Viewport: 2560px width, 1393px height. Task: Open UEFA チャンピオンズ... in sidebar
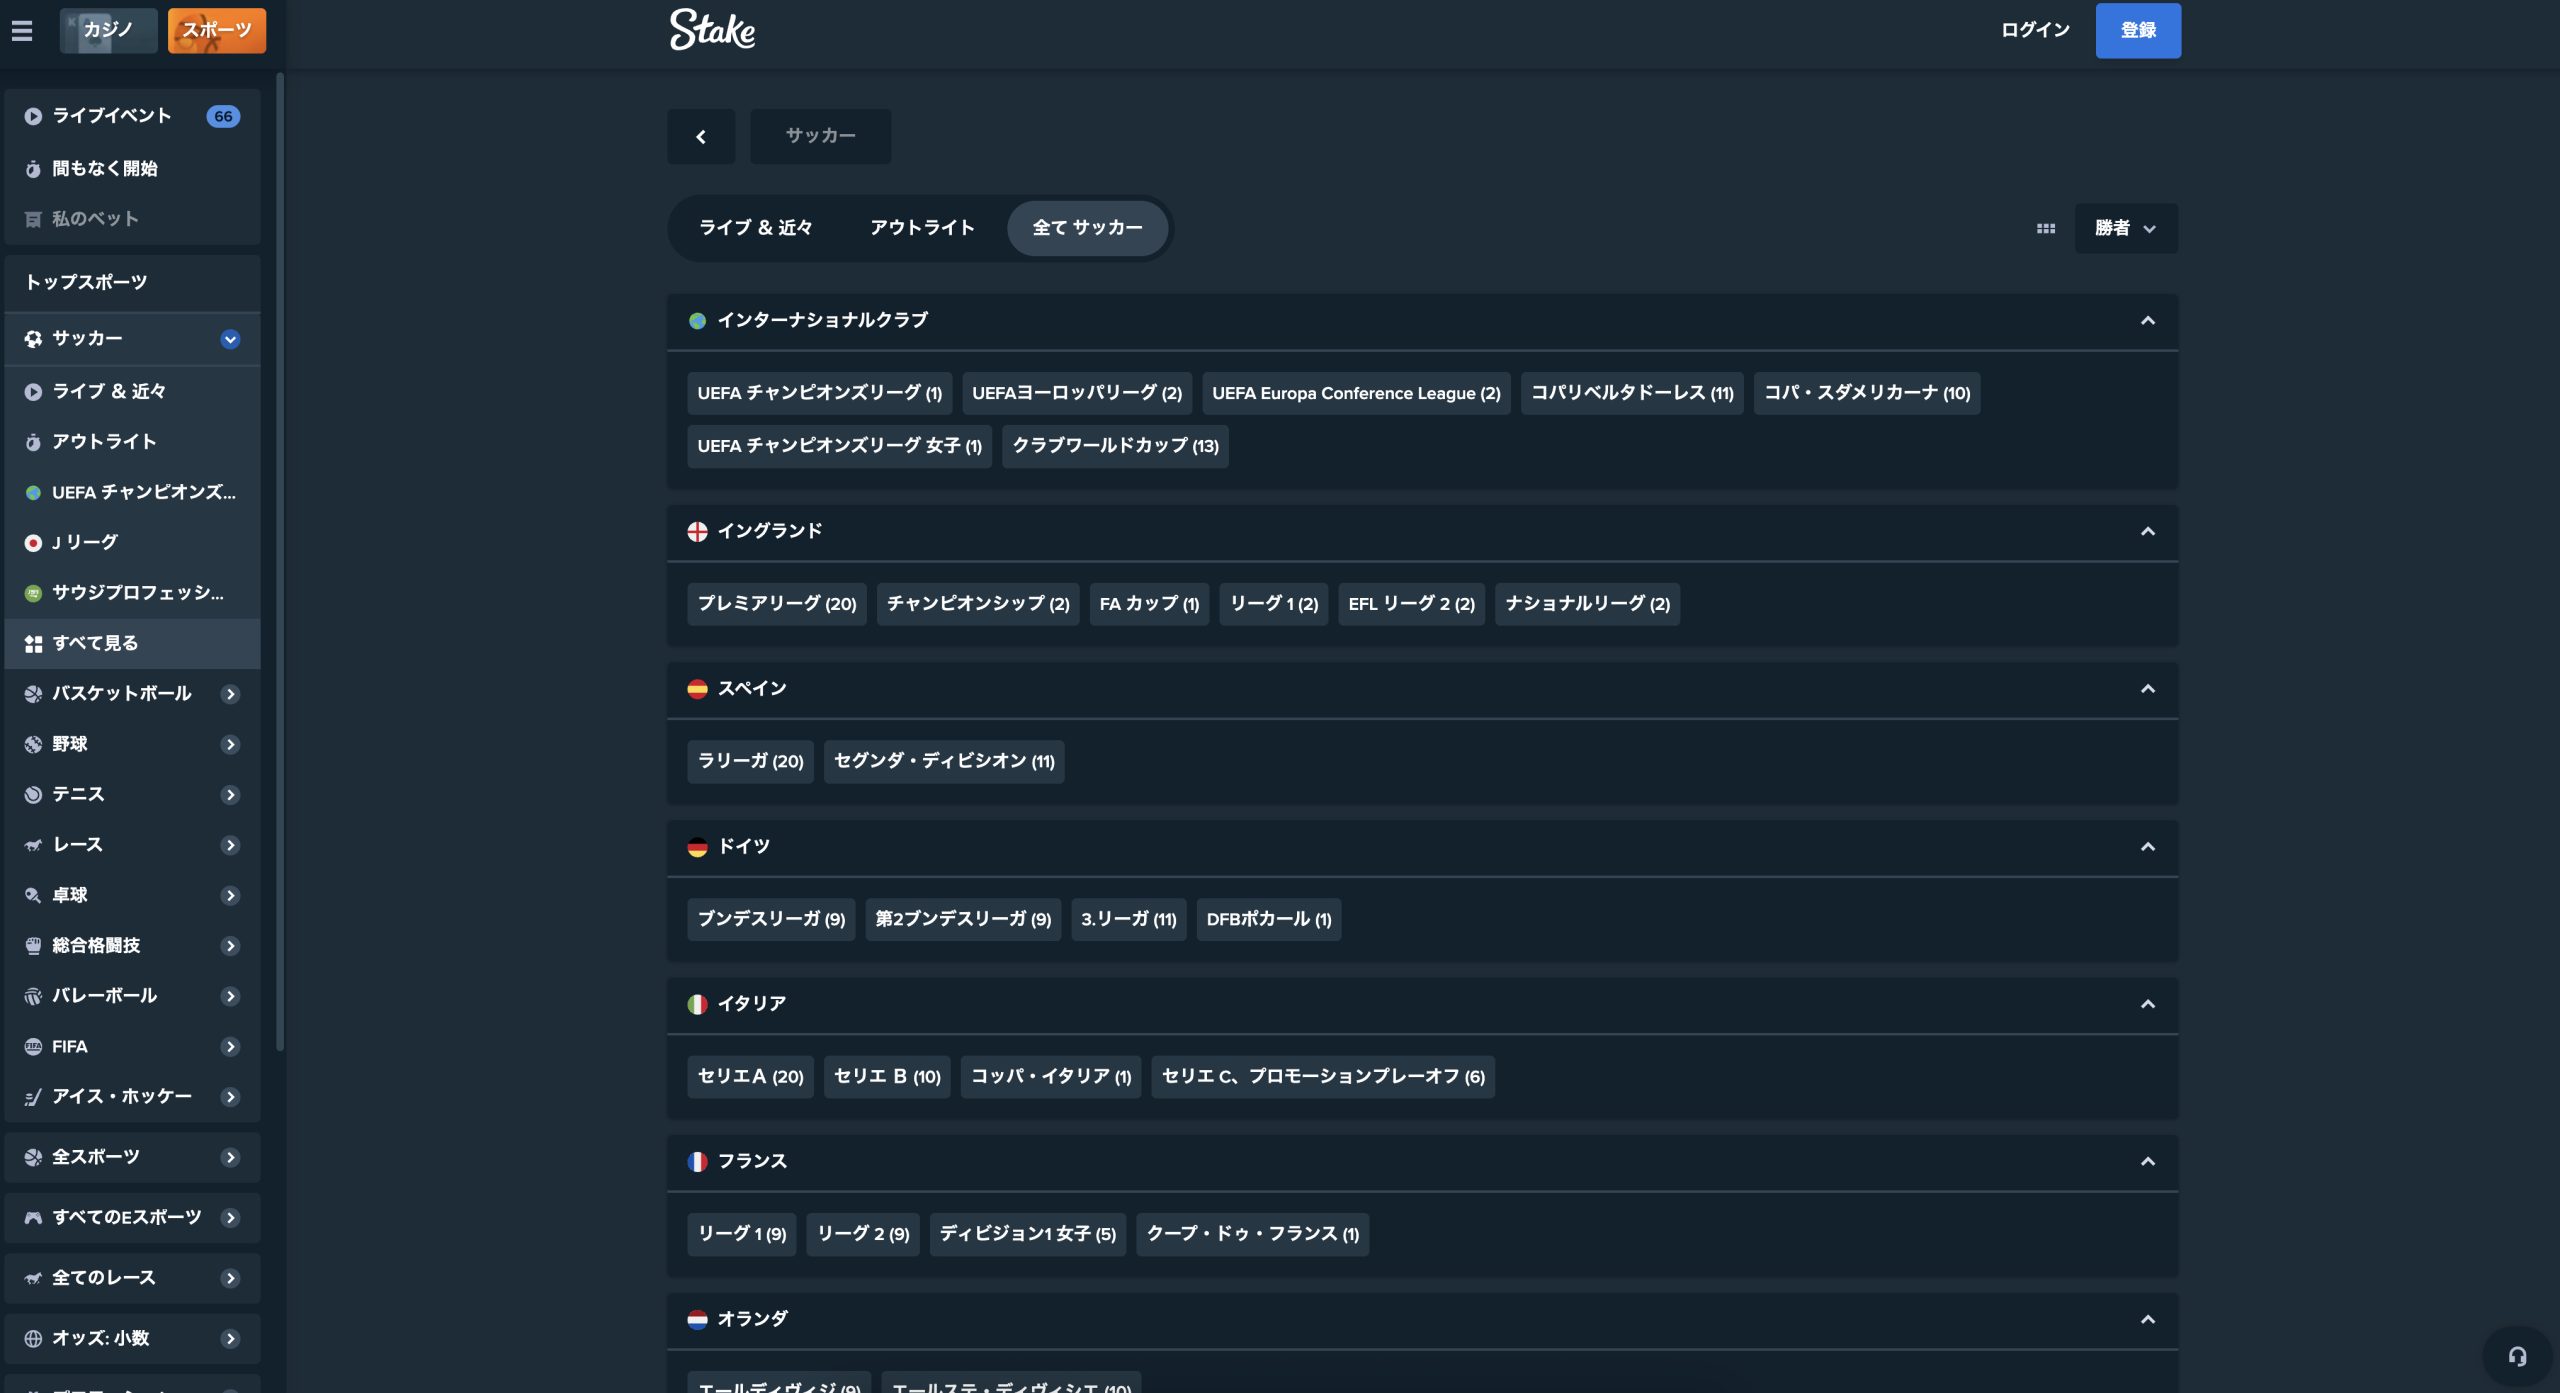tap(132, 493)
